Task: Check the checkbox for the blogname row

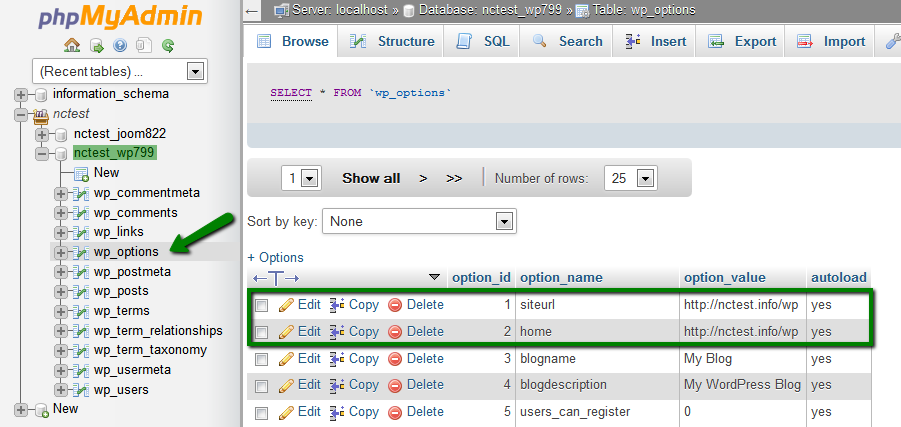Action: pos(262,359)
